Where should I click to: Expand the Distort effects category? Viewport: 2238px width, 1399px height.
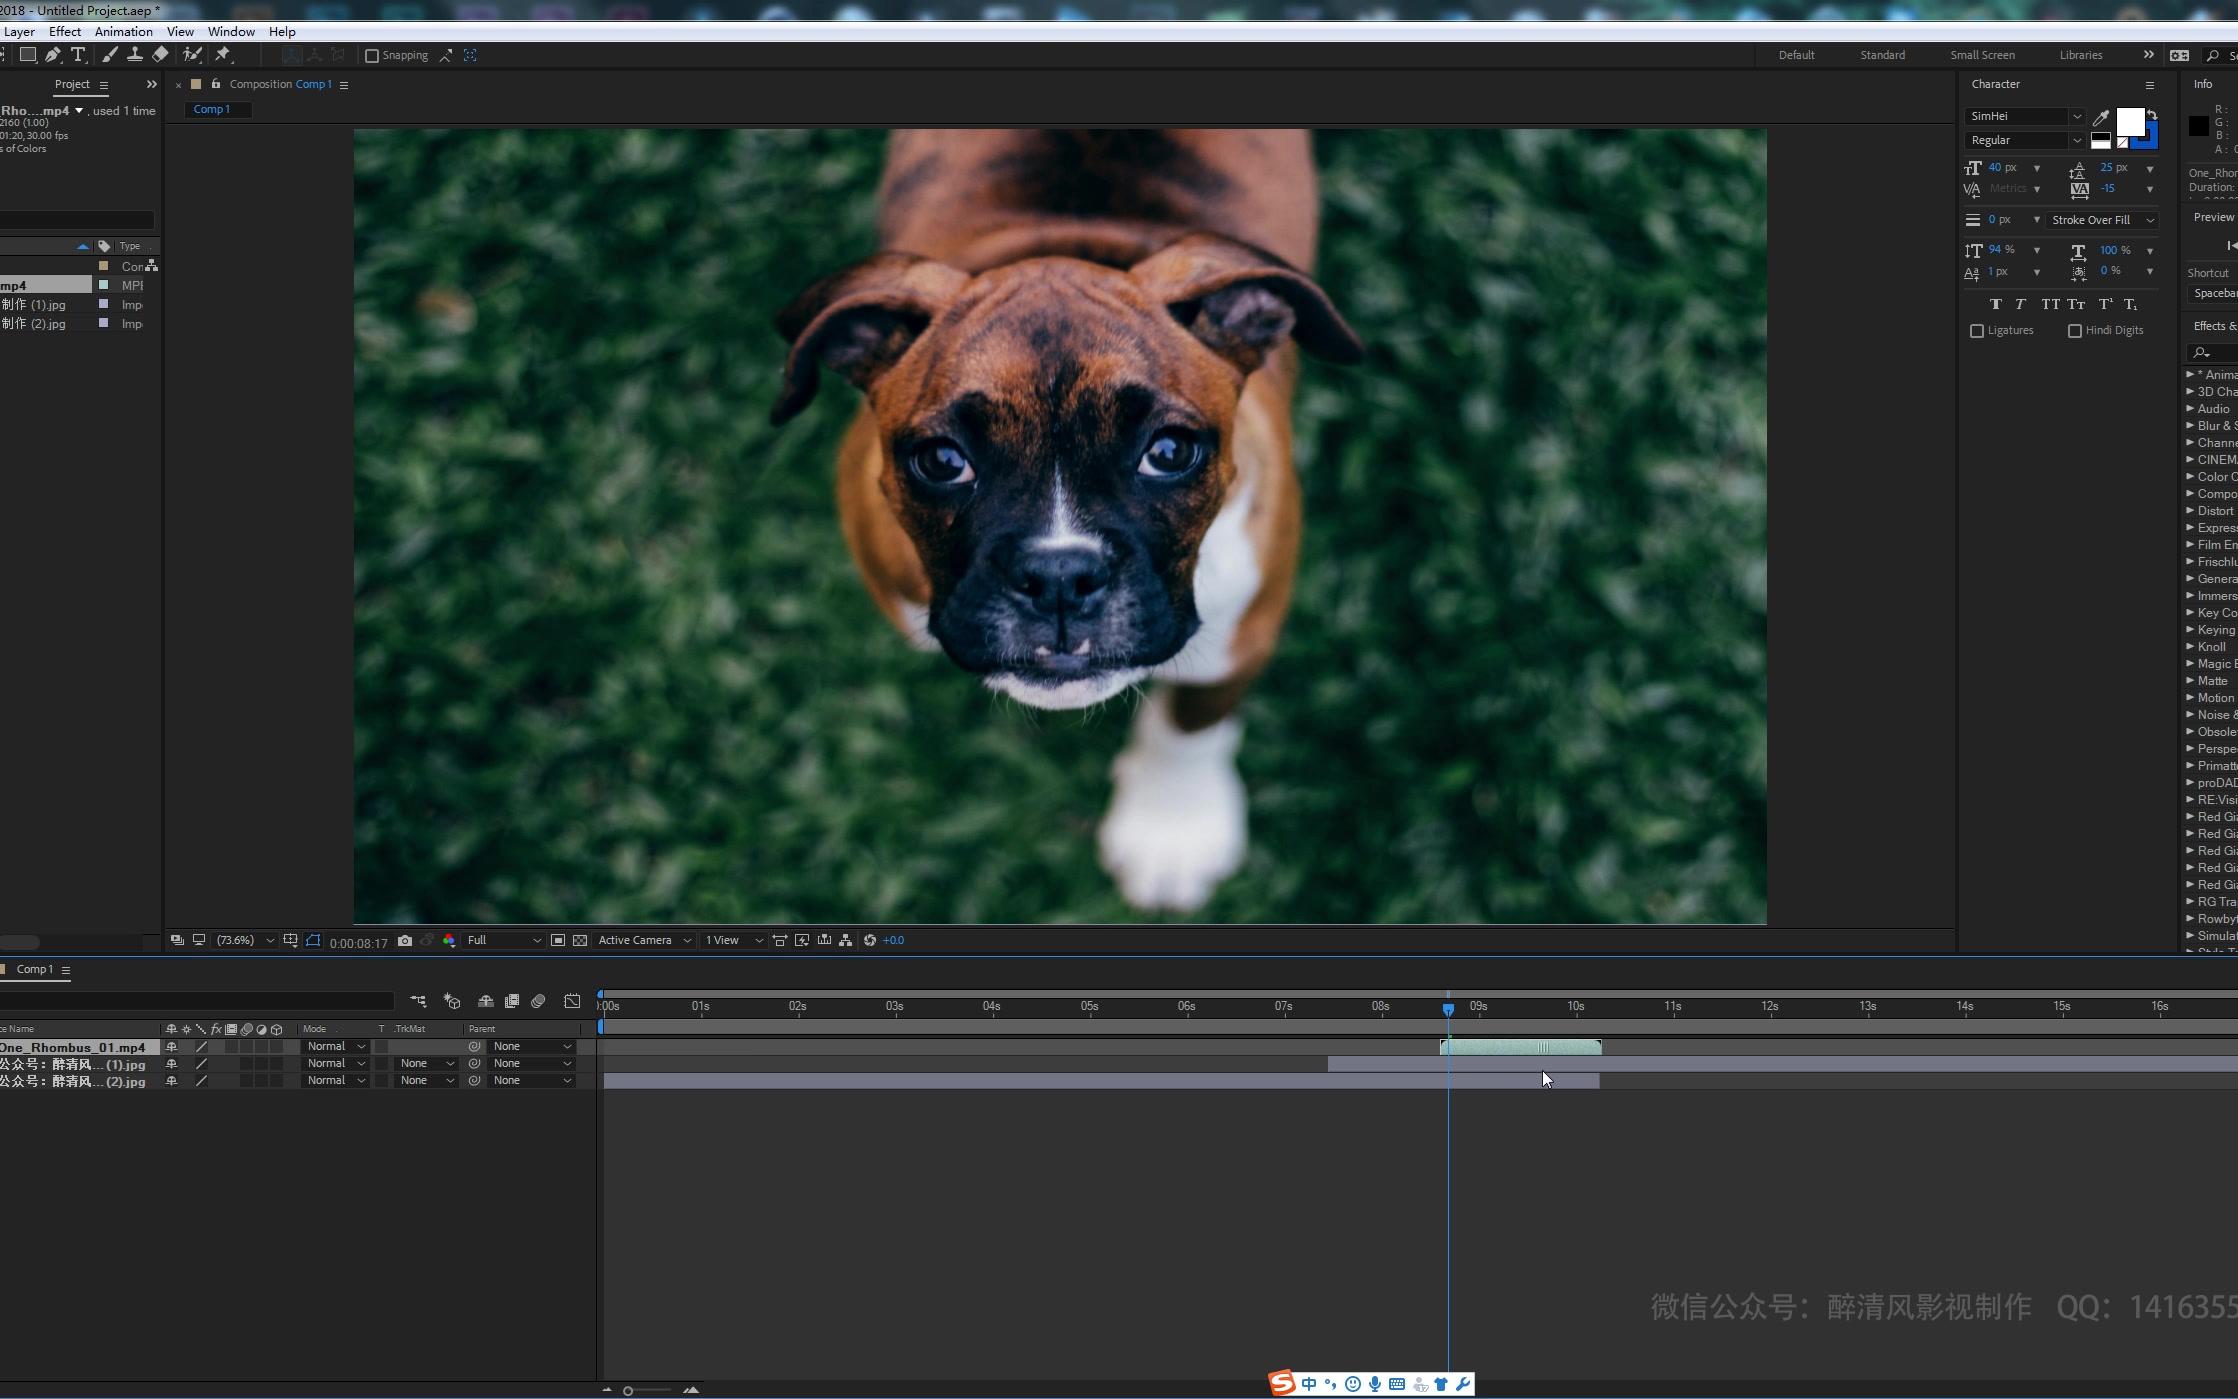(2190, 511)
